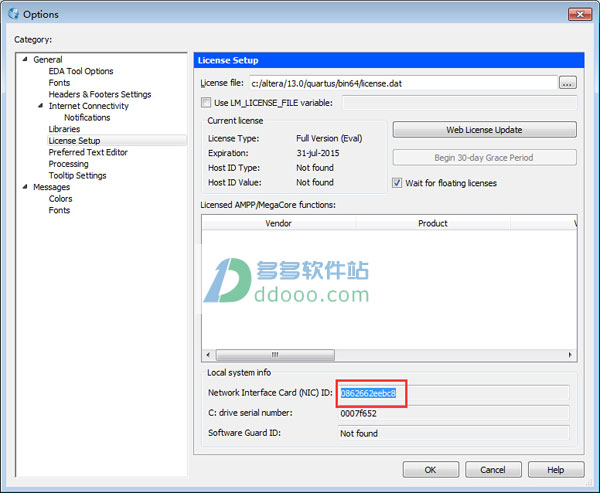Screen dimensions: 600x493
Task: Click the License file path field
Action: 403,83
